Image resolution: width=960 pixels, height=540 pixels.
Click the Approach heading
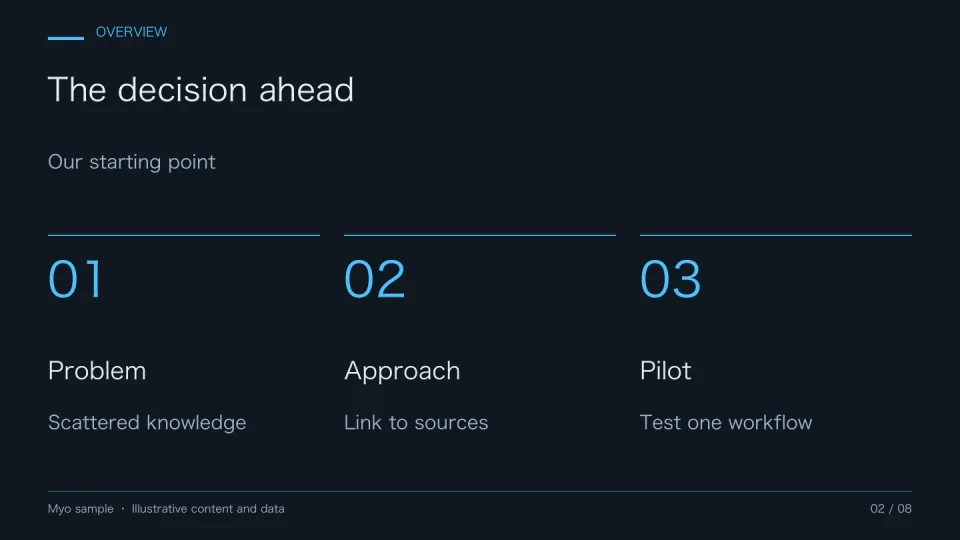(402, 371)
